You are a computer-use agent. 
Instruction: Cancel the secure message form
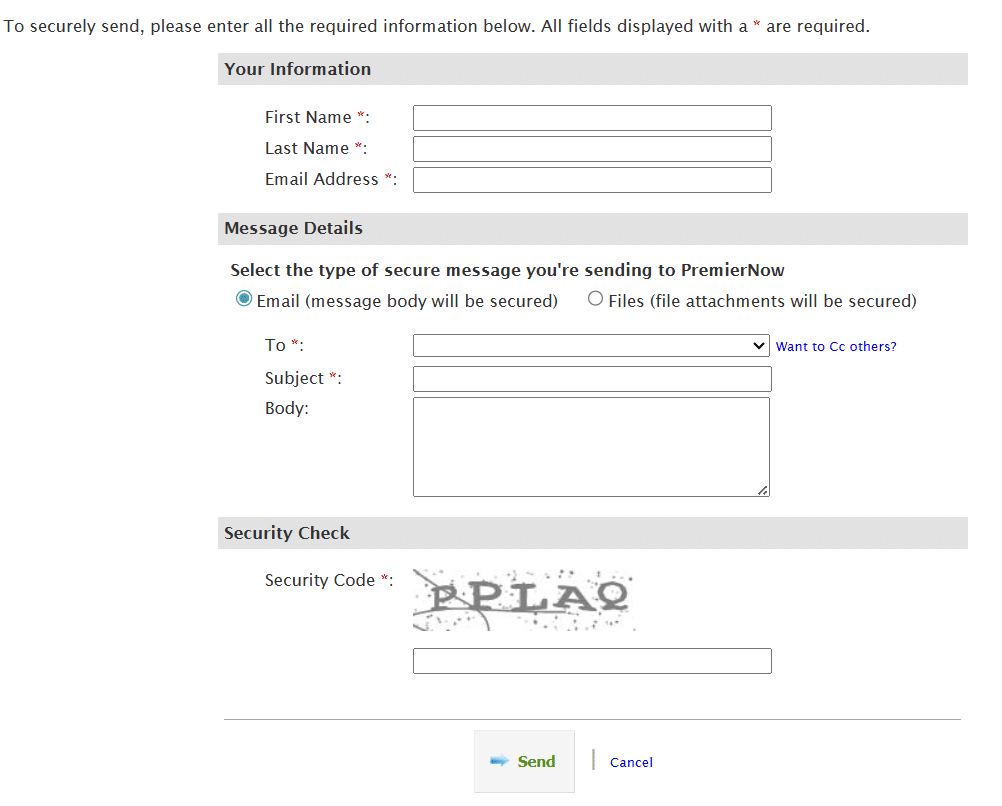tap(631, 762)
